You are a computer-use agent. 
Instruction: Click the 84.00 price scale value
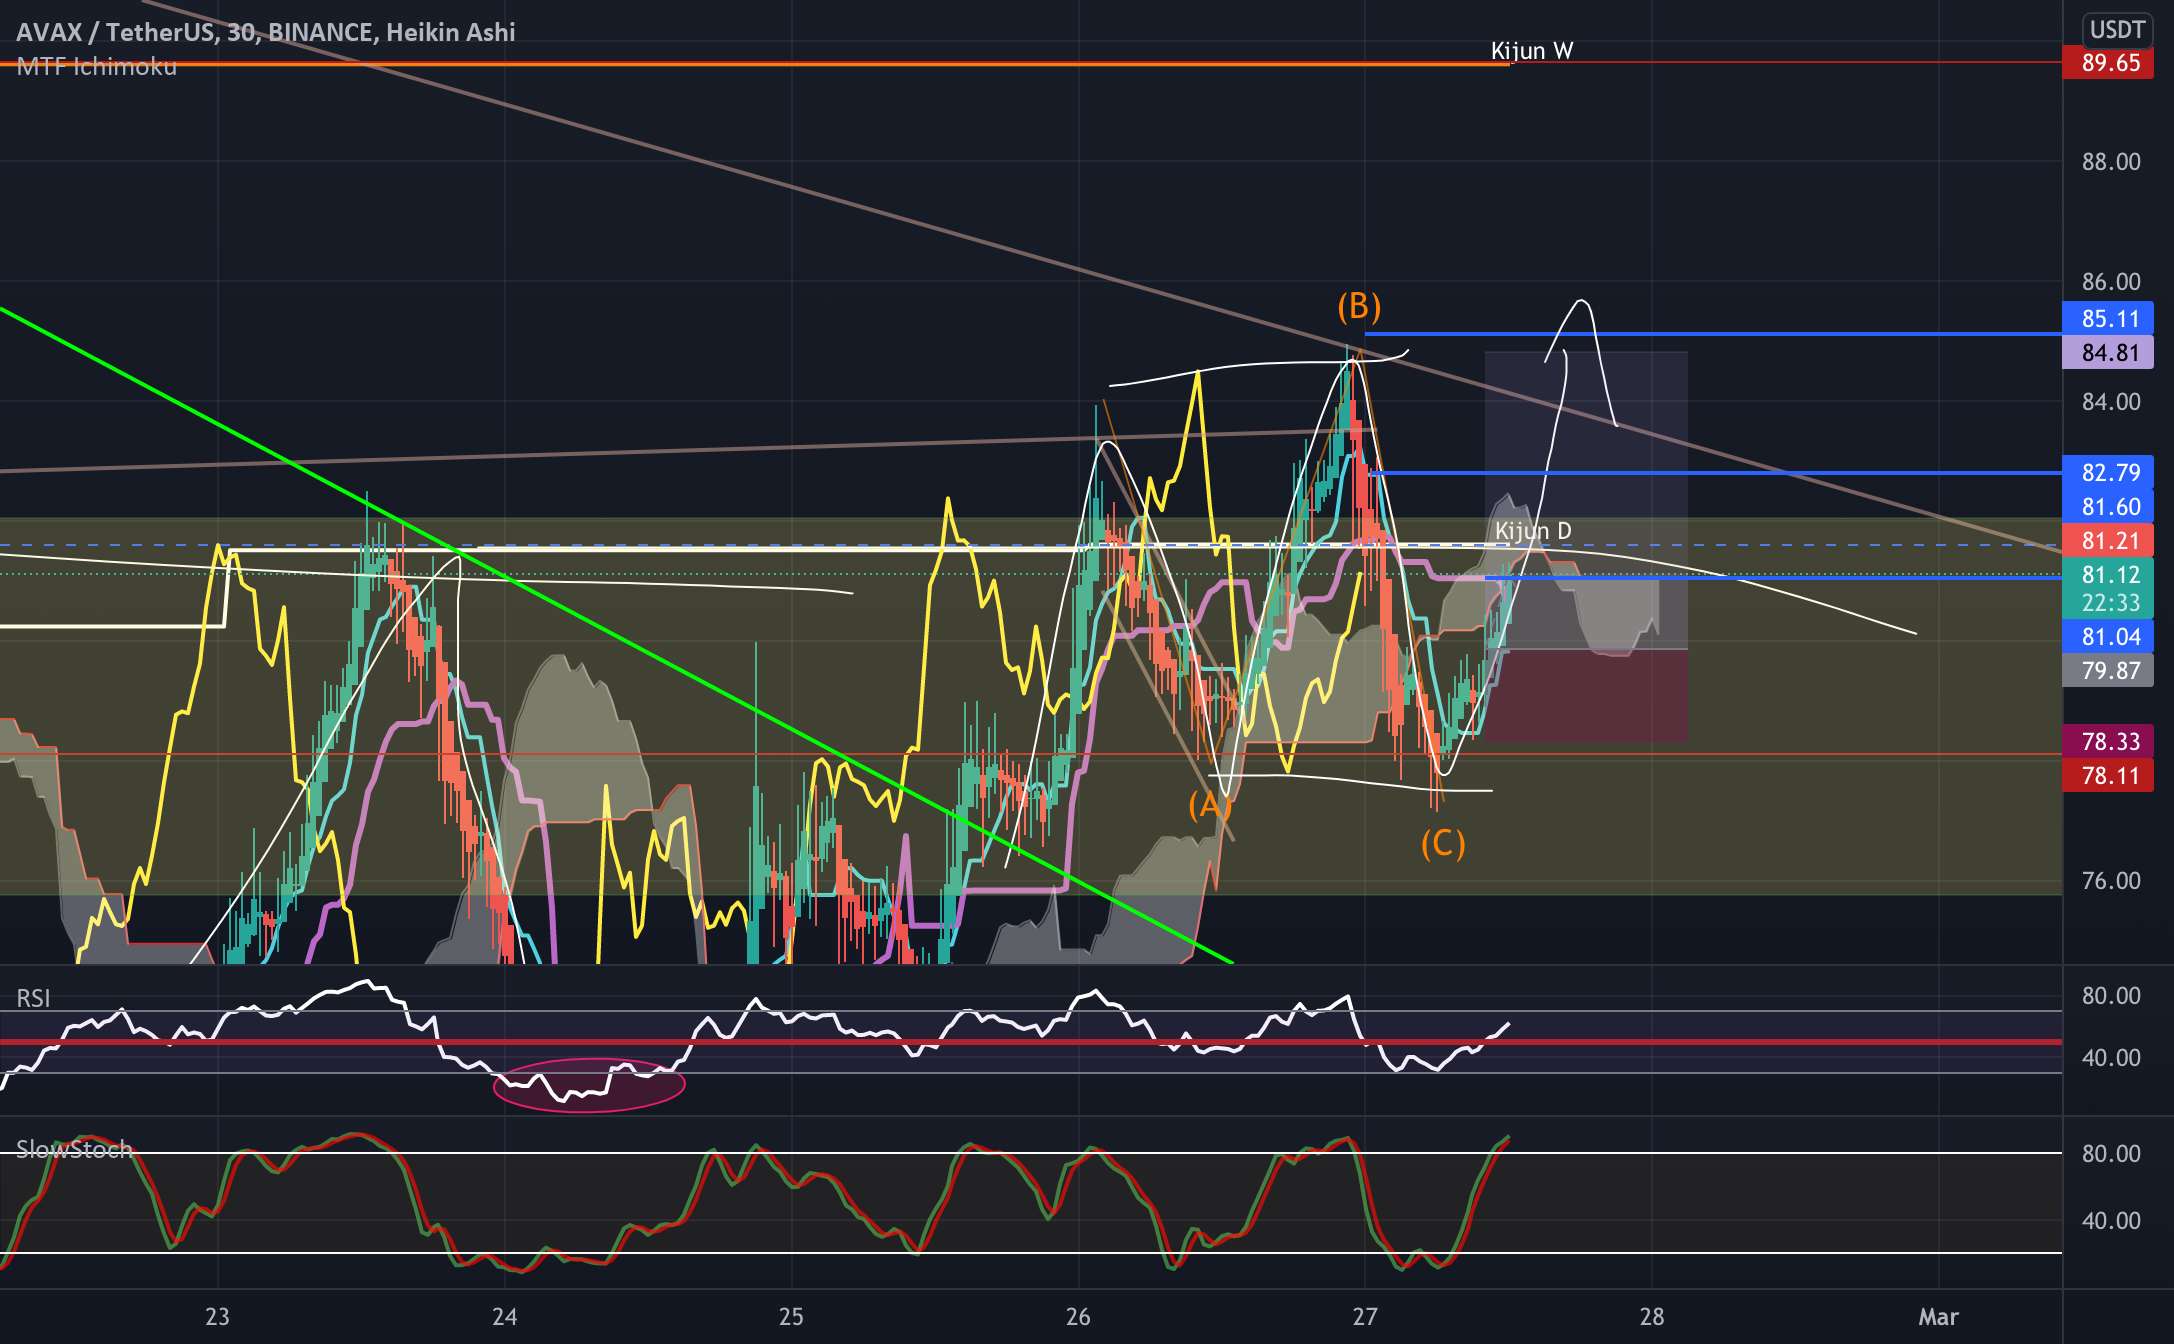pyautogui.click(x=2111, y=402)
